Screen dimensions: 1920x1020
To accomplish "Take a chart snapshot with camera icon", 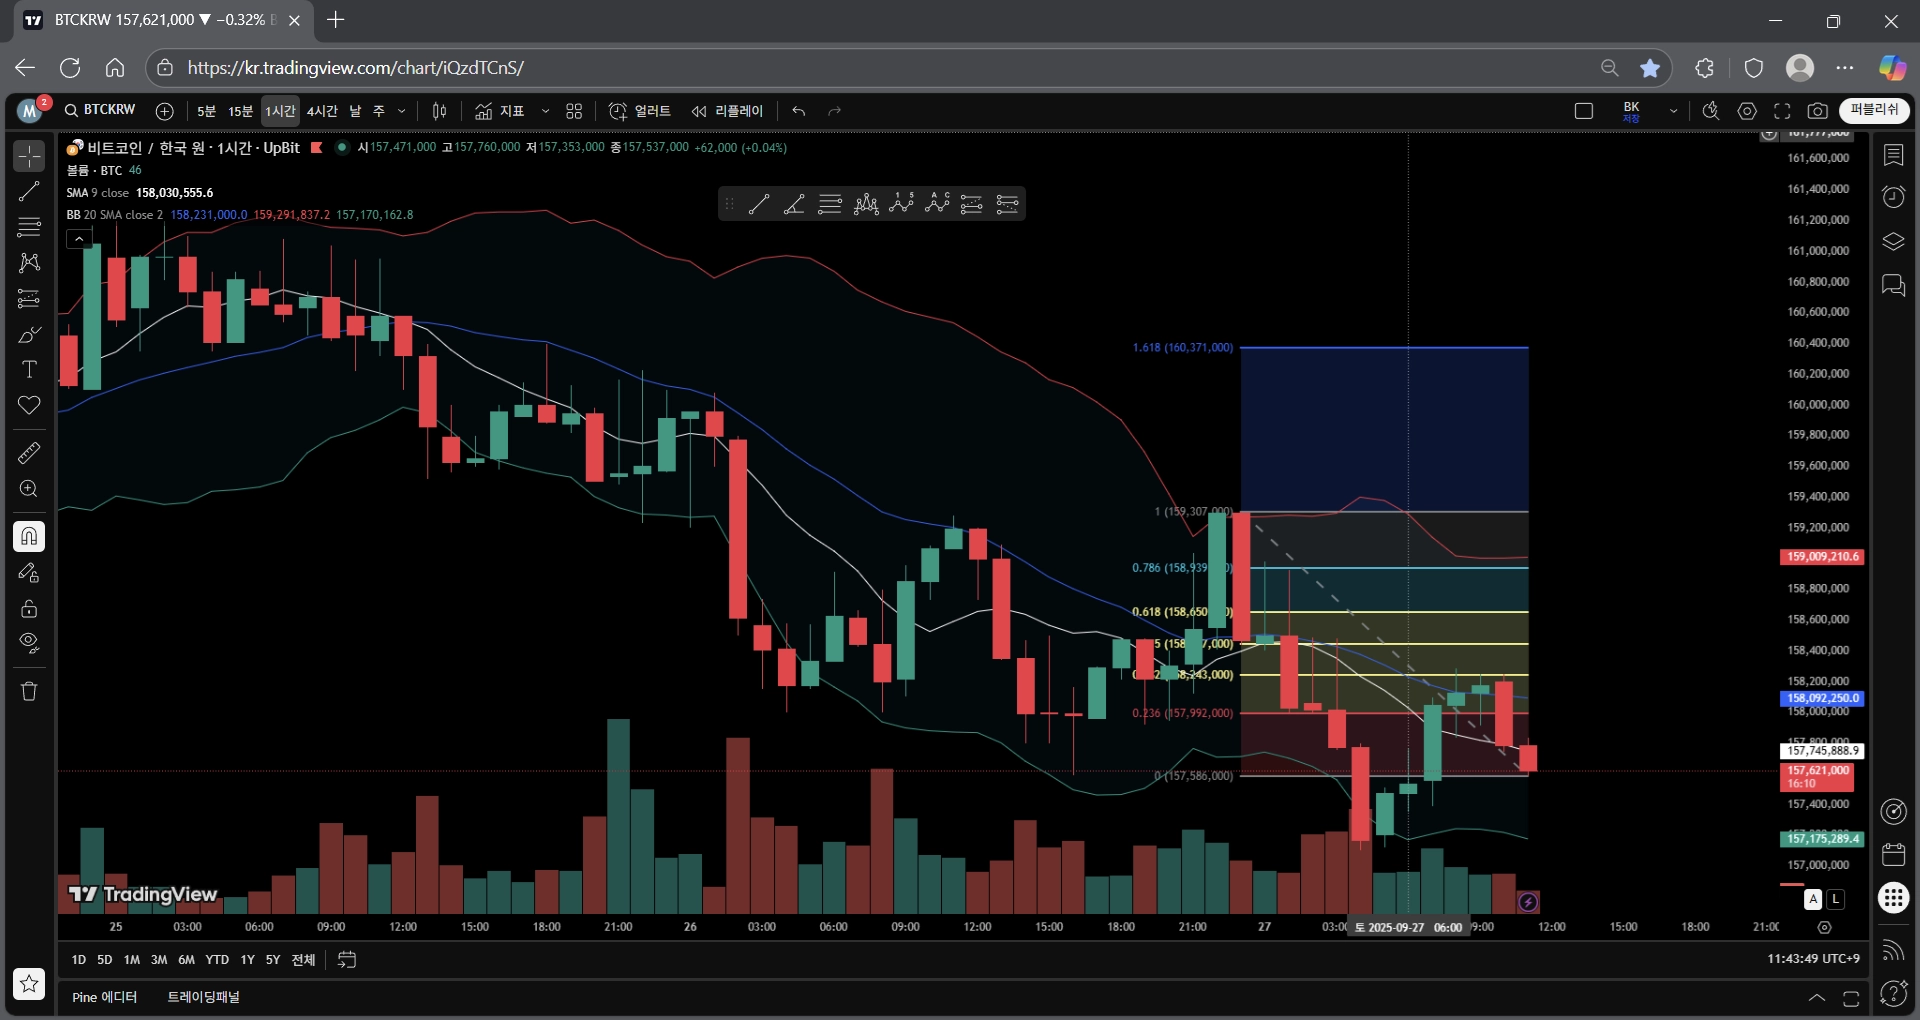I will click(x=1818, y=111).
